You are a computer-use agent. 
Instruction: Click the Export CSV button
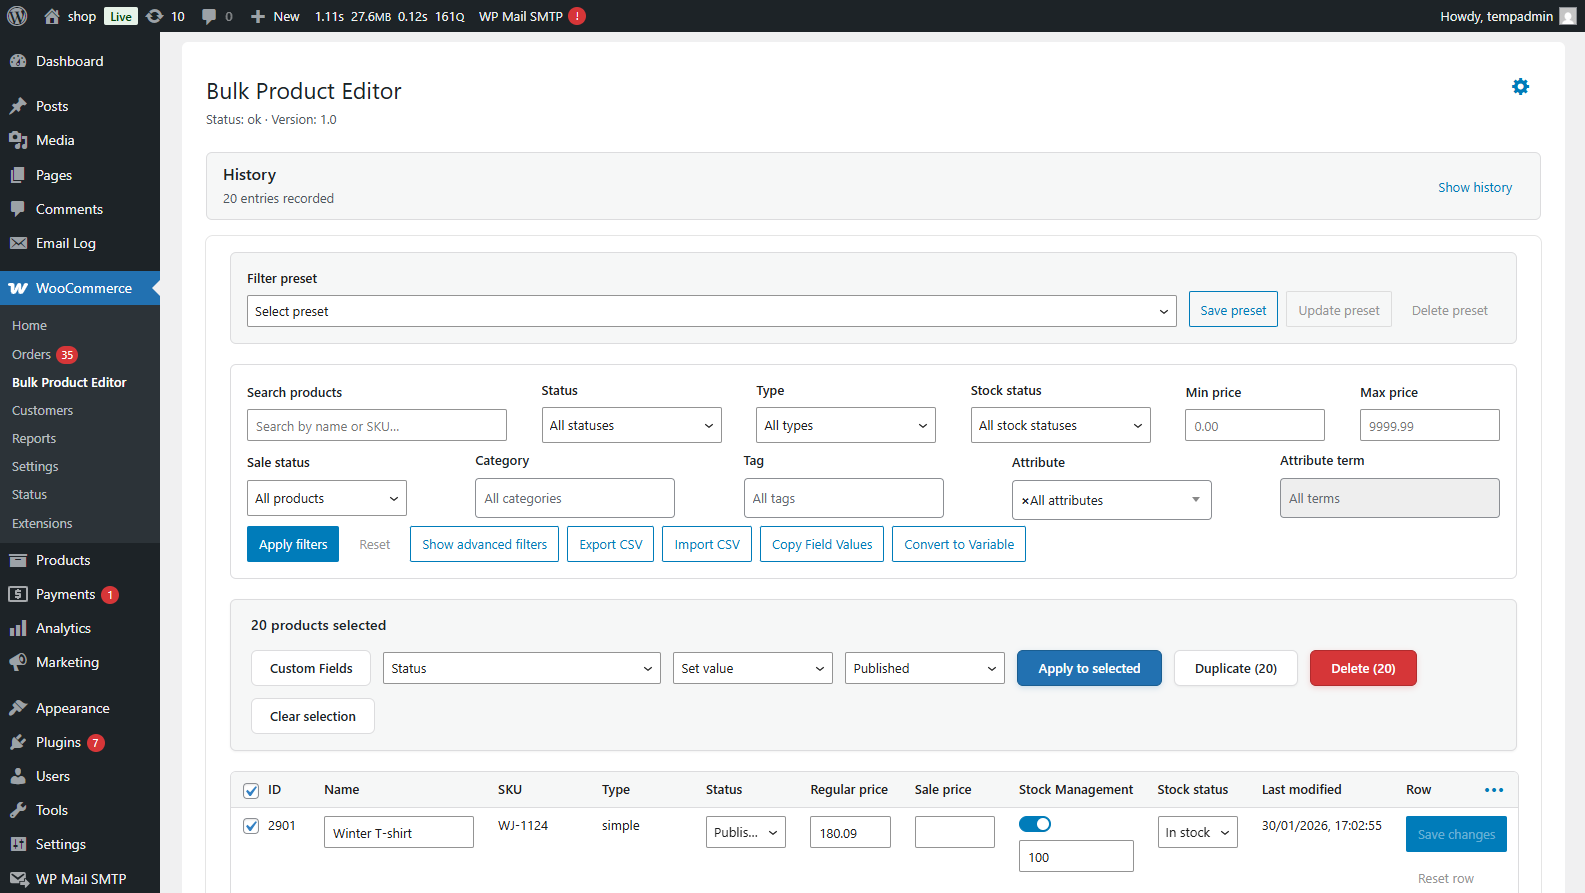click(610, 544)
